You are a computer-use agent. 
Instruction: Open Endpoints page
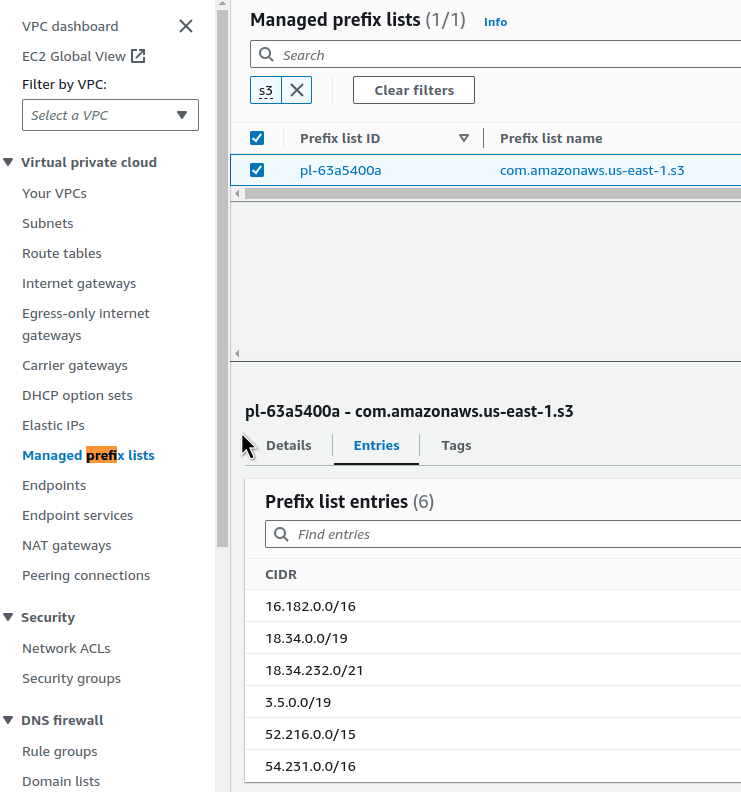tap(54, 486)
